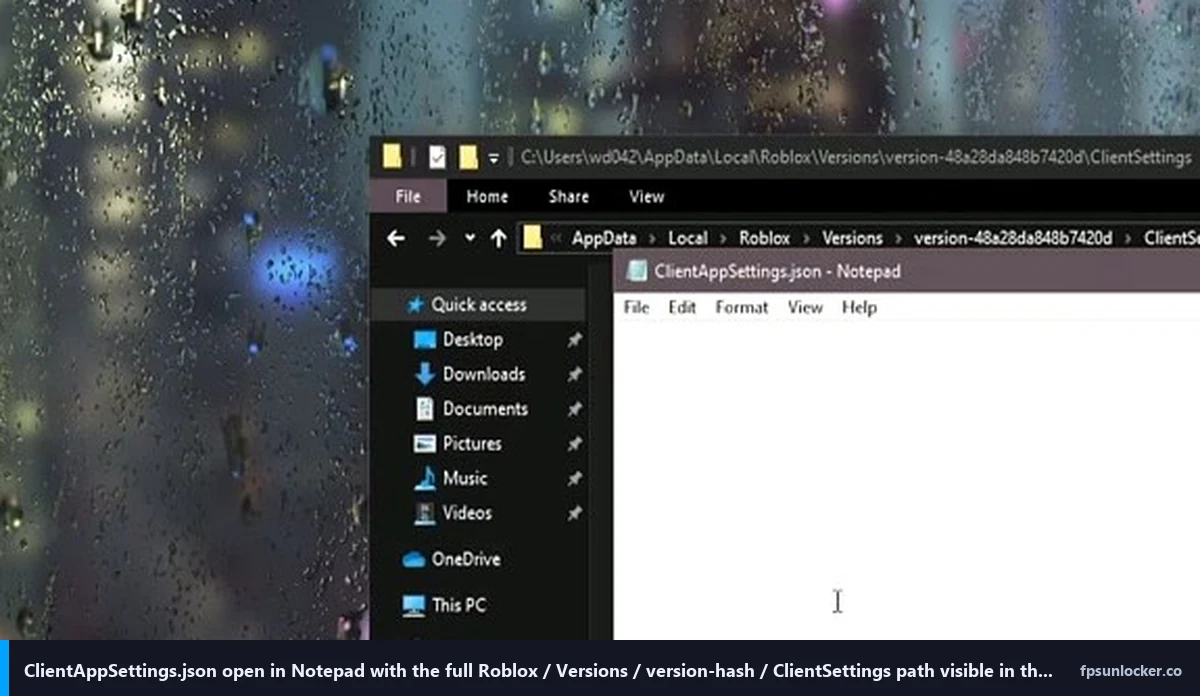Expand the chevron after Roblox breadcrumb
This screenshot has height=696, width=1200.
coord(806,239)
